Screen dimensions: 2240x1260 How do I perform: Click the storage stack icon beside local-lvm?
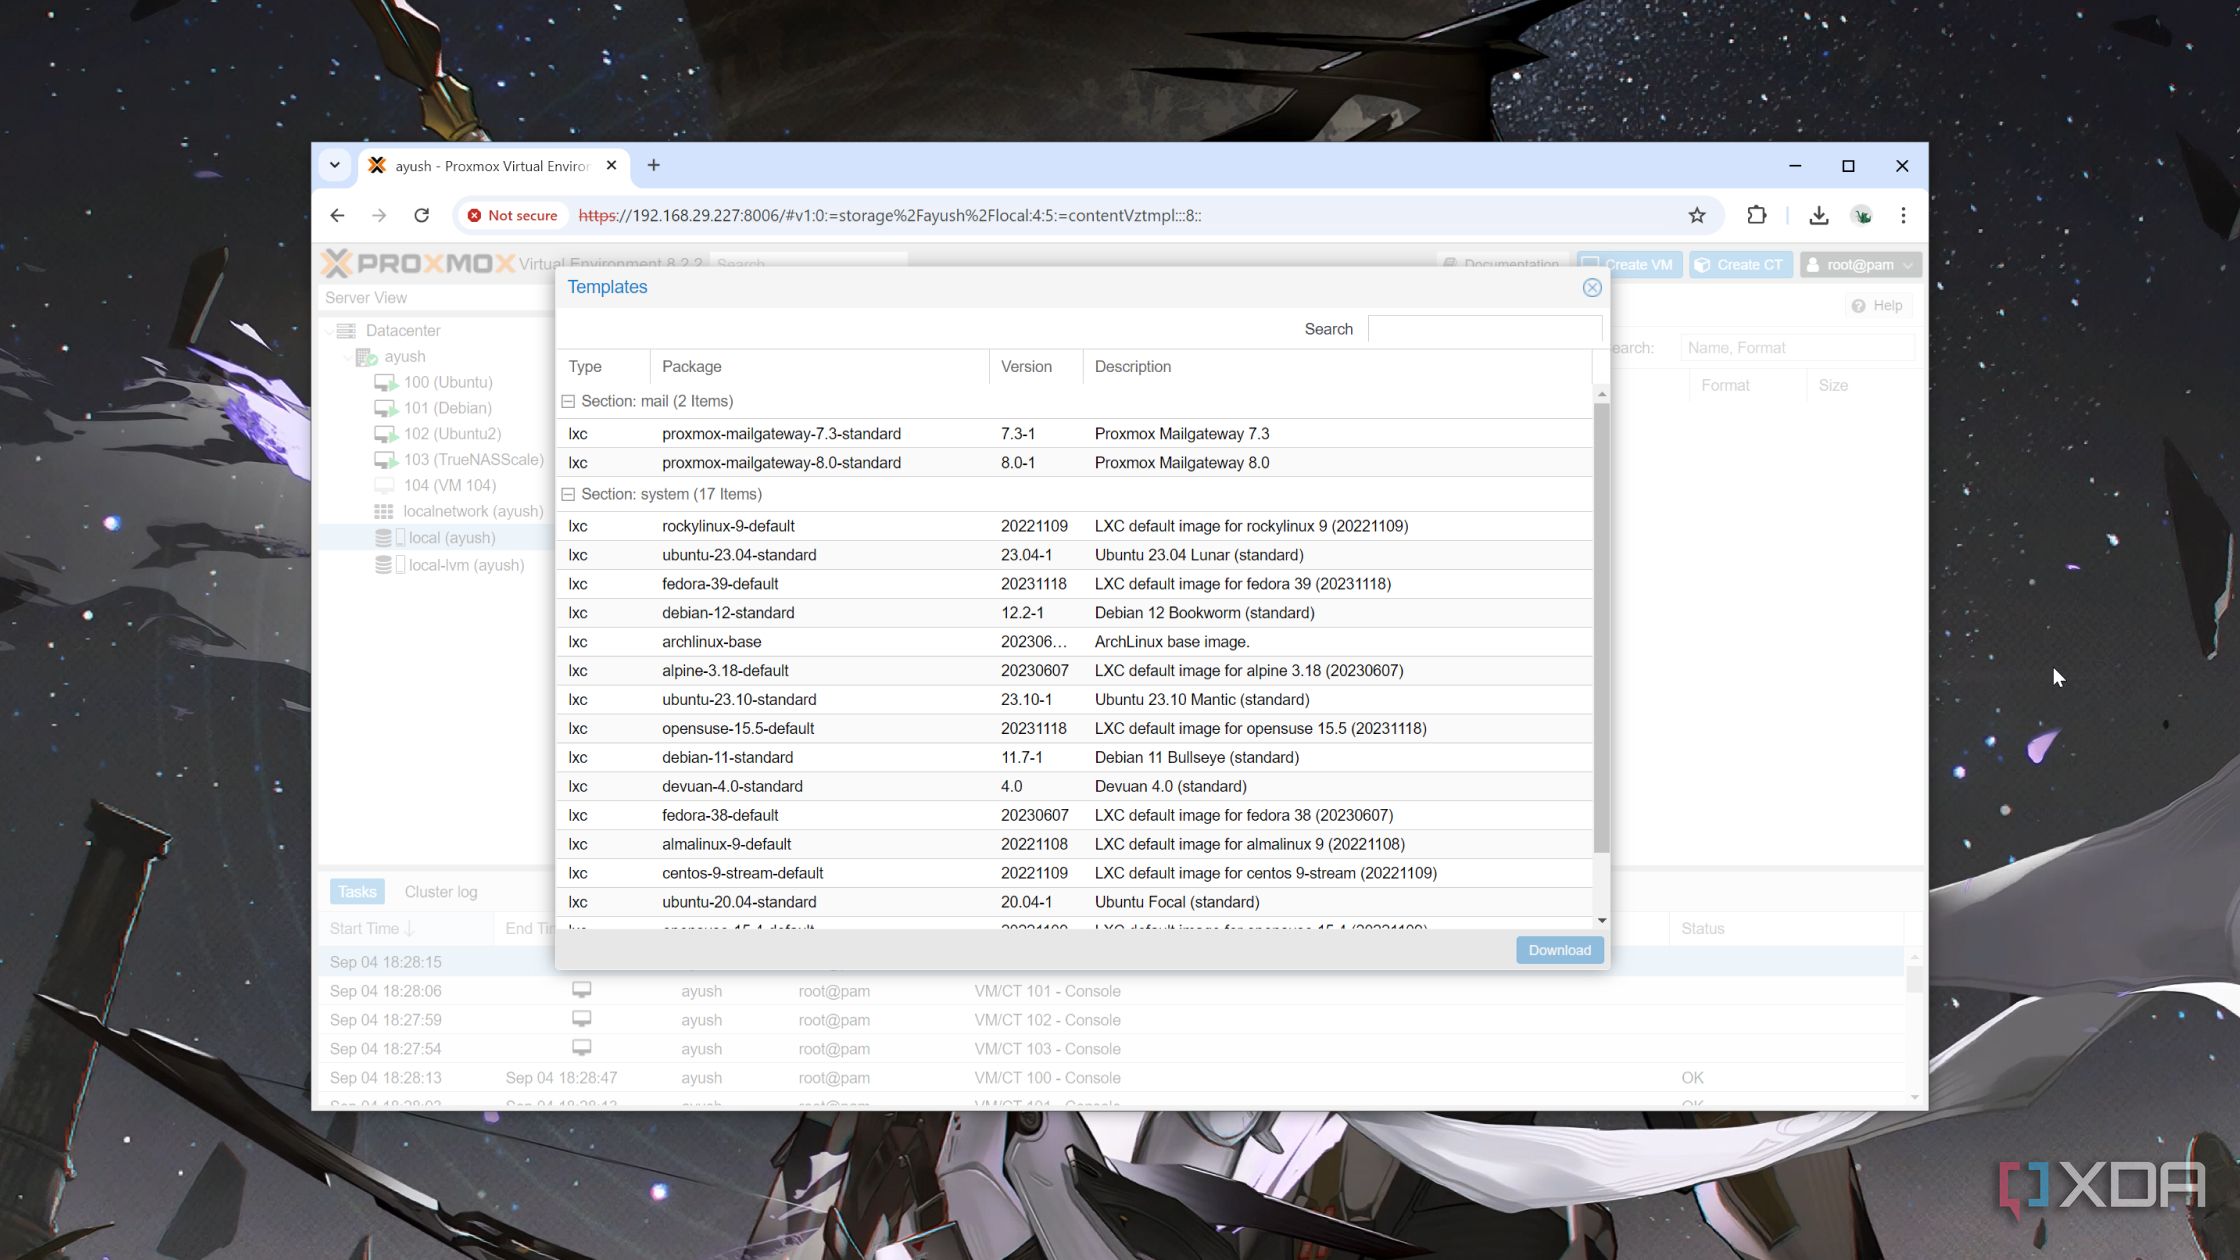(x=384, y=565)
